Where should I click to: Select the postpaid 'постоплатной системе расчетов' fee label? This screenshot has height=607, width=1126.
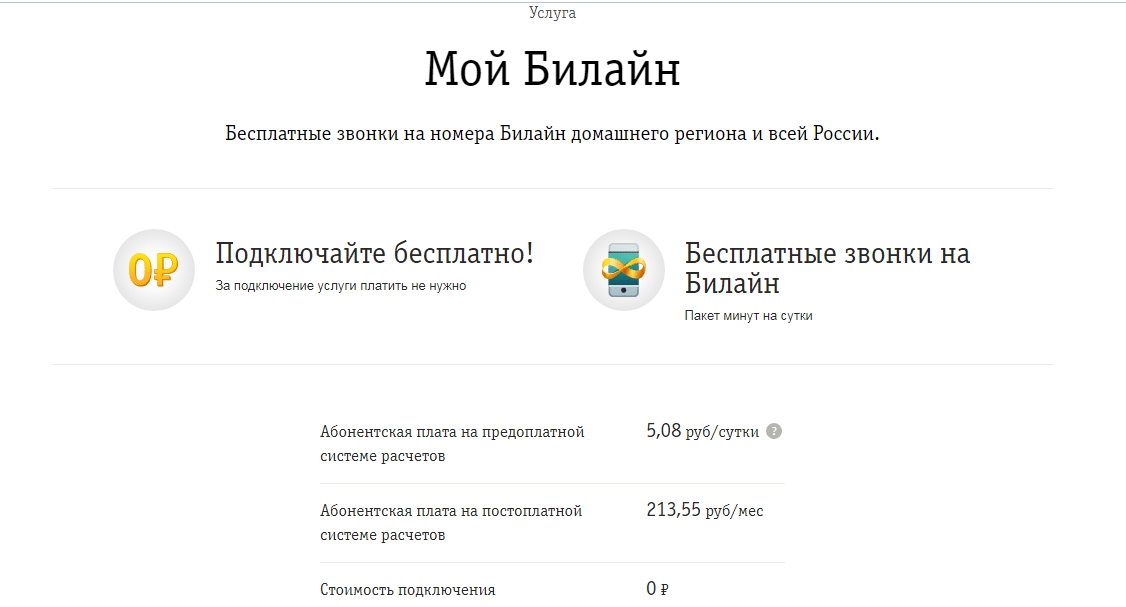[x=451, y=523]
